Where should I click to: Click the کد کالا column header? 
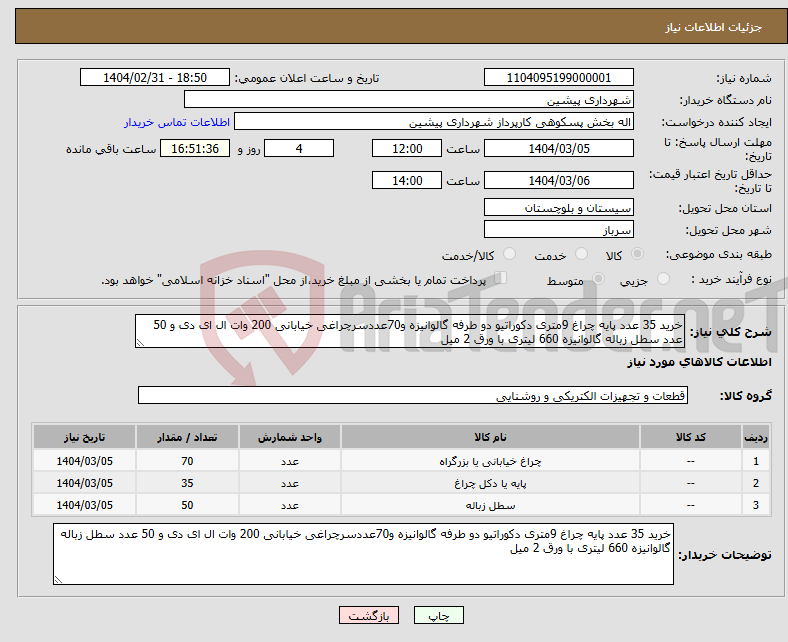(691, 437)
